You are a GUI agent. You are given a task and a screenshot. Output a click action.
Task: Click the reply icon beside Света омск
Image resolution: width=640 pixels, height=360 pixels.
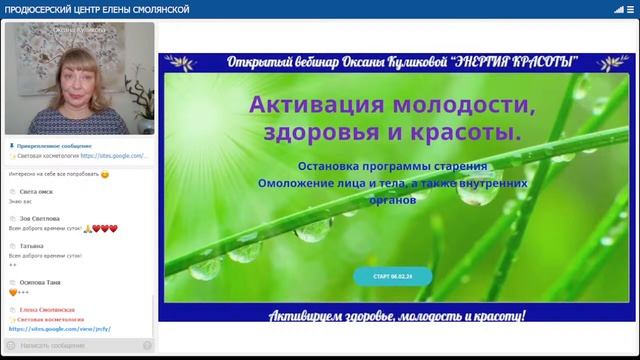click(x=12, y=191)
